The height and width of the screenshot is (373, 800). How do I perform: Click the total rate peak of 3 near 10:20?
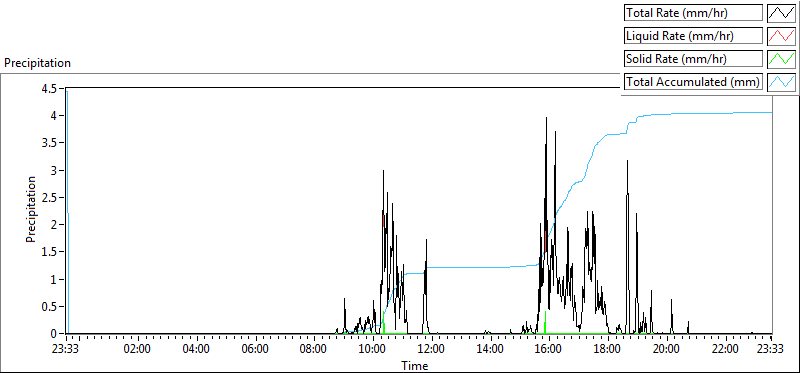(x=383, y=171)
